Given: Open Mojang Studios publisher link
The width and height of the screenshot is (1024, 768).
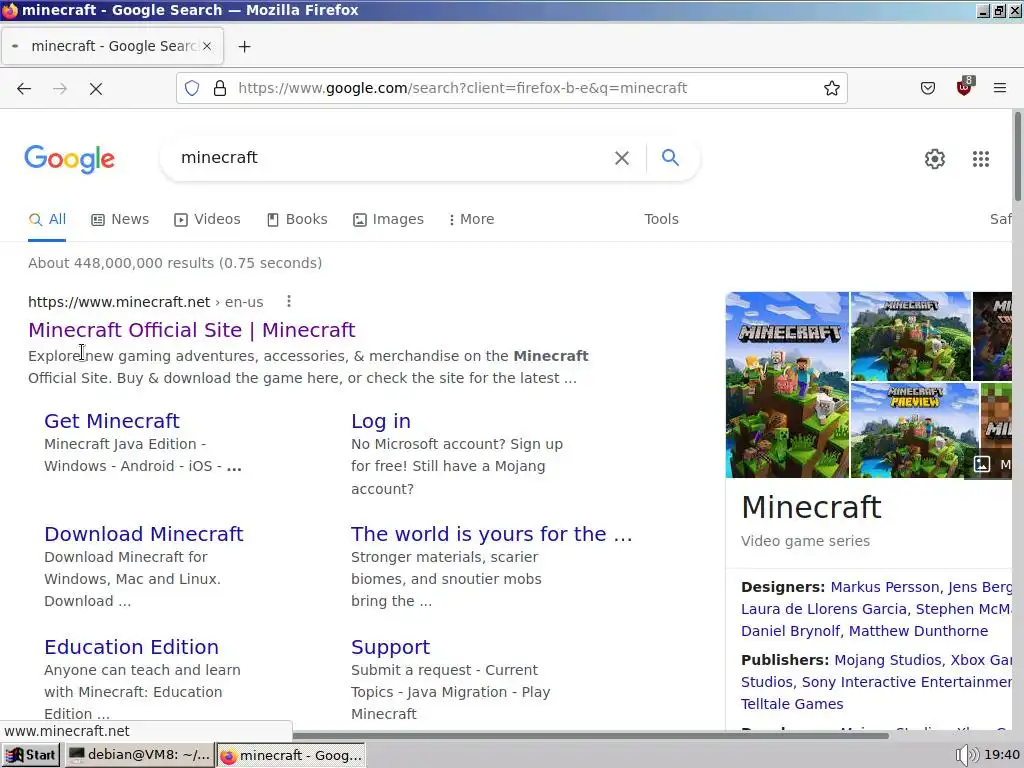Looking at the screenshot, I should click(888, 660).
